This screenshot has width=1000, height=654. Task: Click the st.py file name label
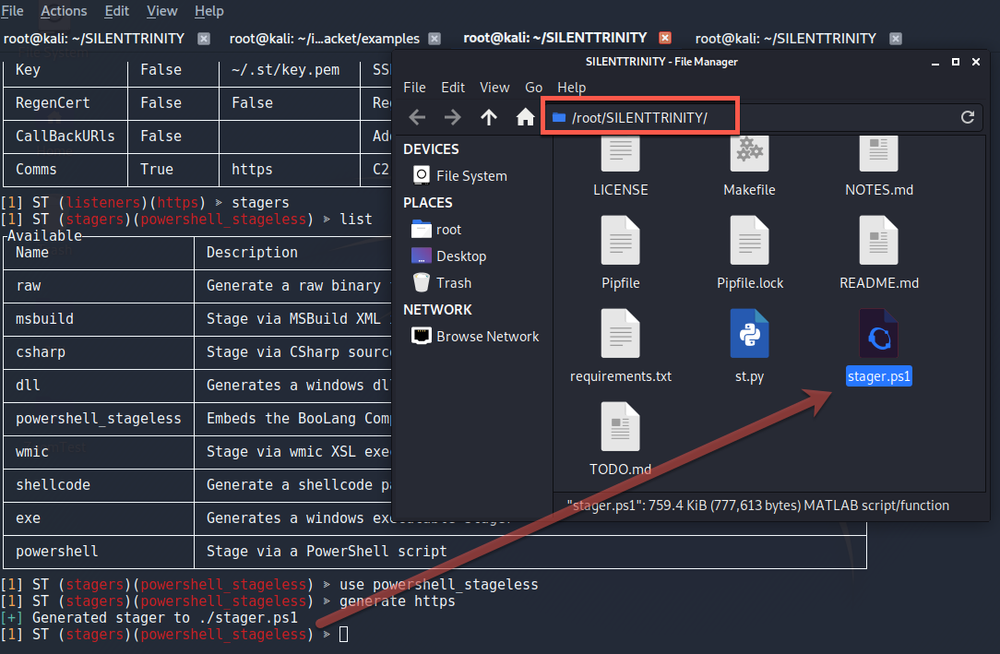(x=749, y=376)
